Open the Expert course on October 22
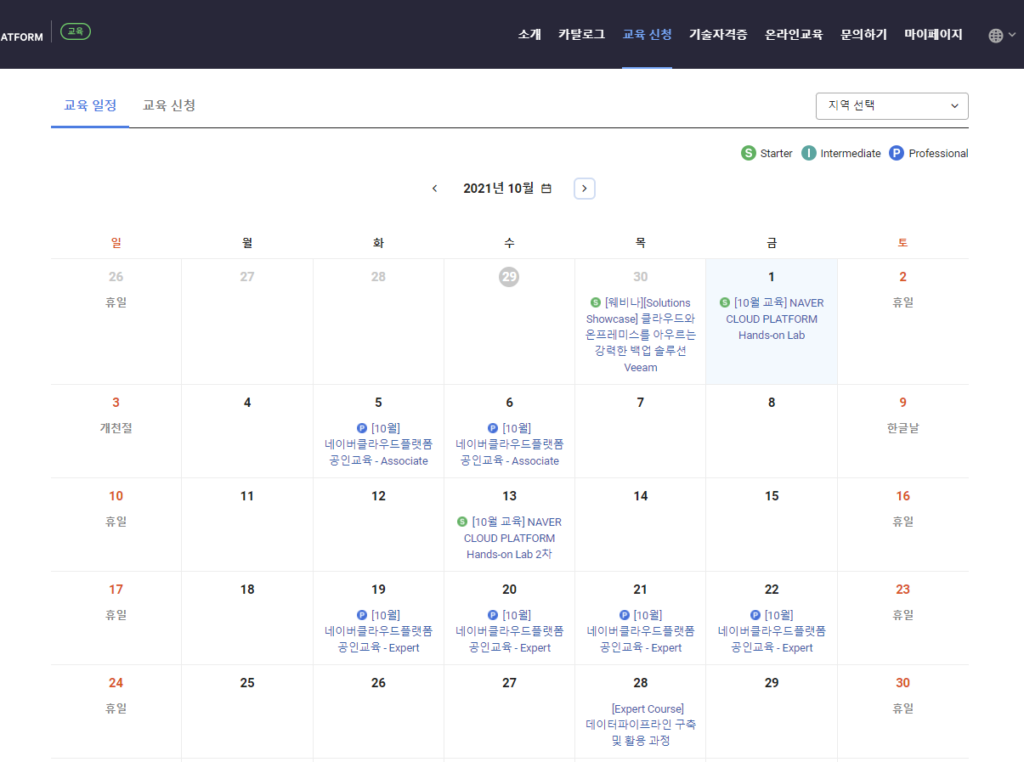 771,631
